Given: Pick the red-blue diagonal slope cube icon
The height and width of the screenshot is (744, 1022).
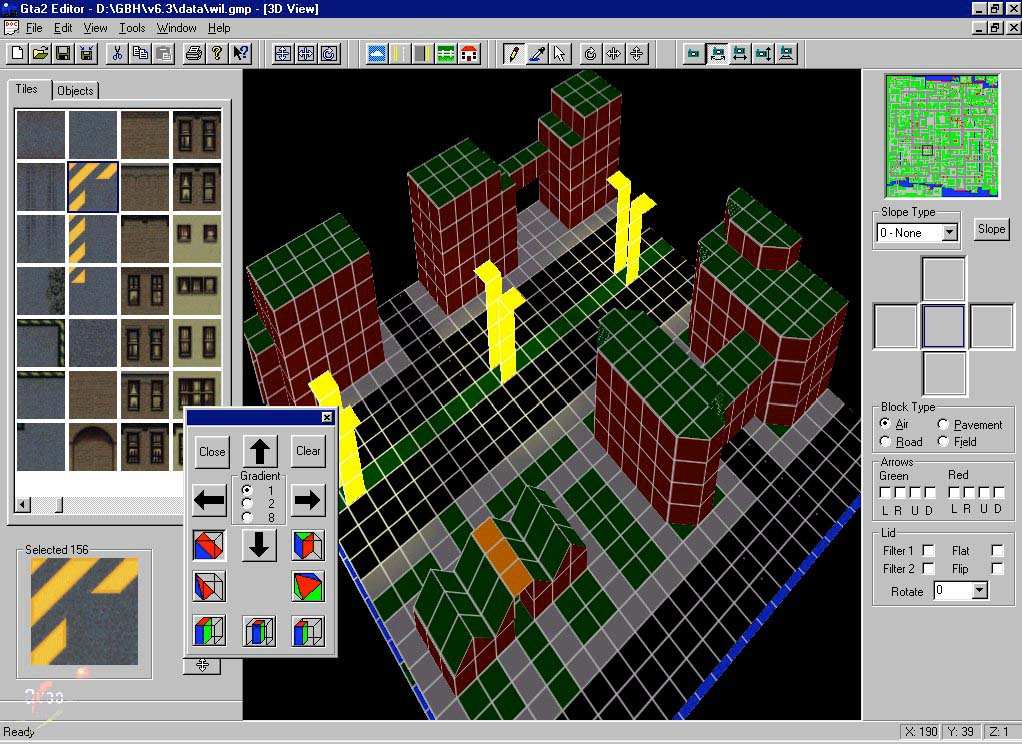Looking at the screenshot, I should tap(209, 546).
